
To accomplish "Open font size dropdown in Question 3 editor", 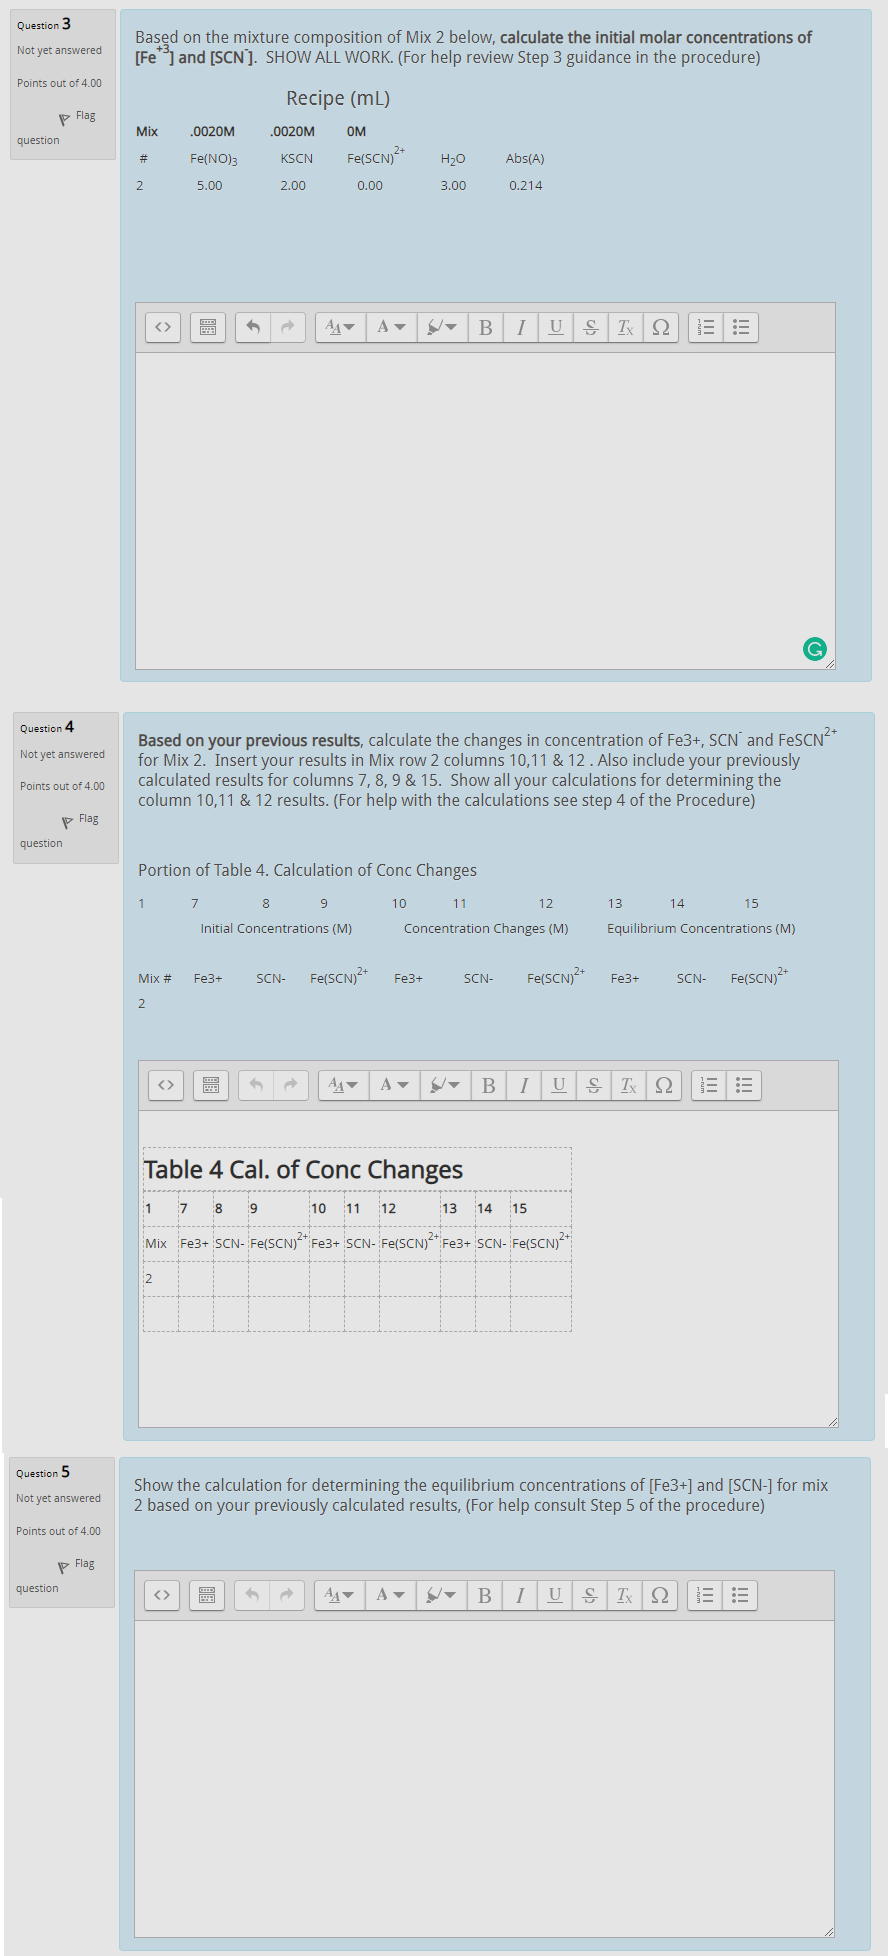I will tap(341, 327).
